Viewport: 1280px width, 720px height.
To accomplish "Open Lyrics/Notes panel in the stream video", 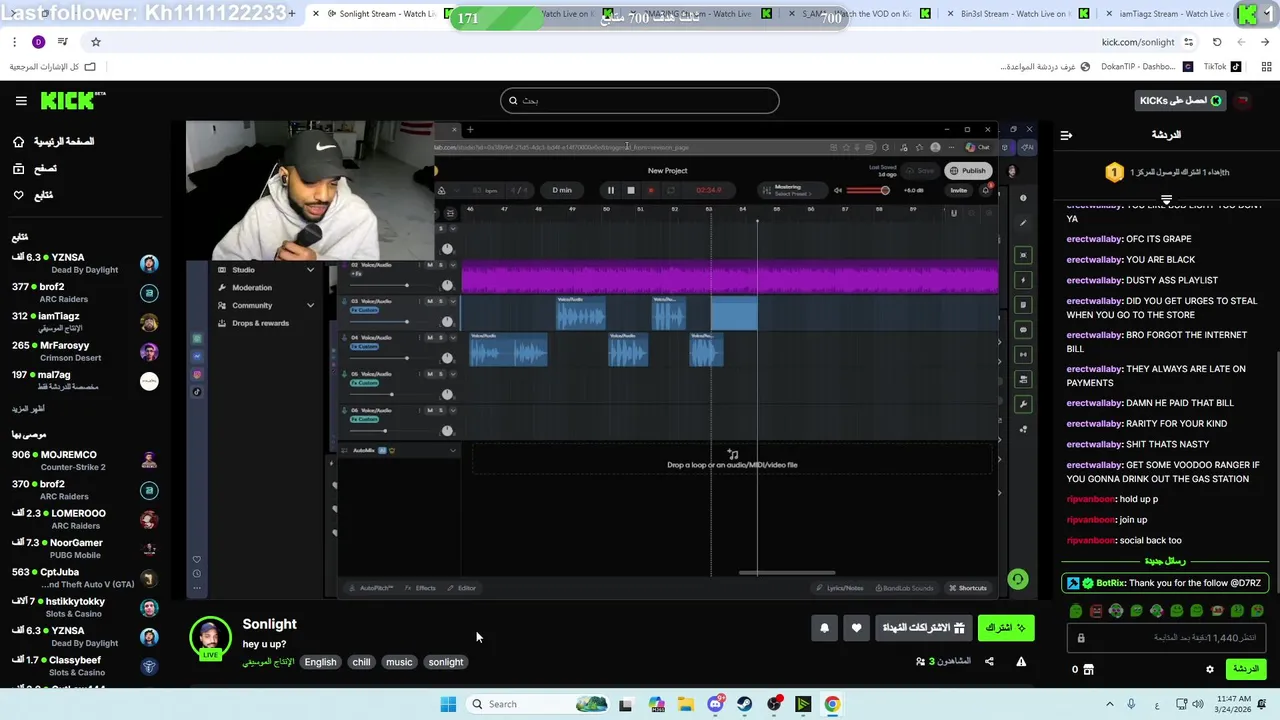I will [x=839, y=588].
